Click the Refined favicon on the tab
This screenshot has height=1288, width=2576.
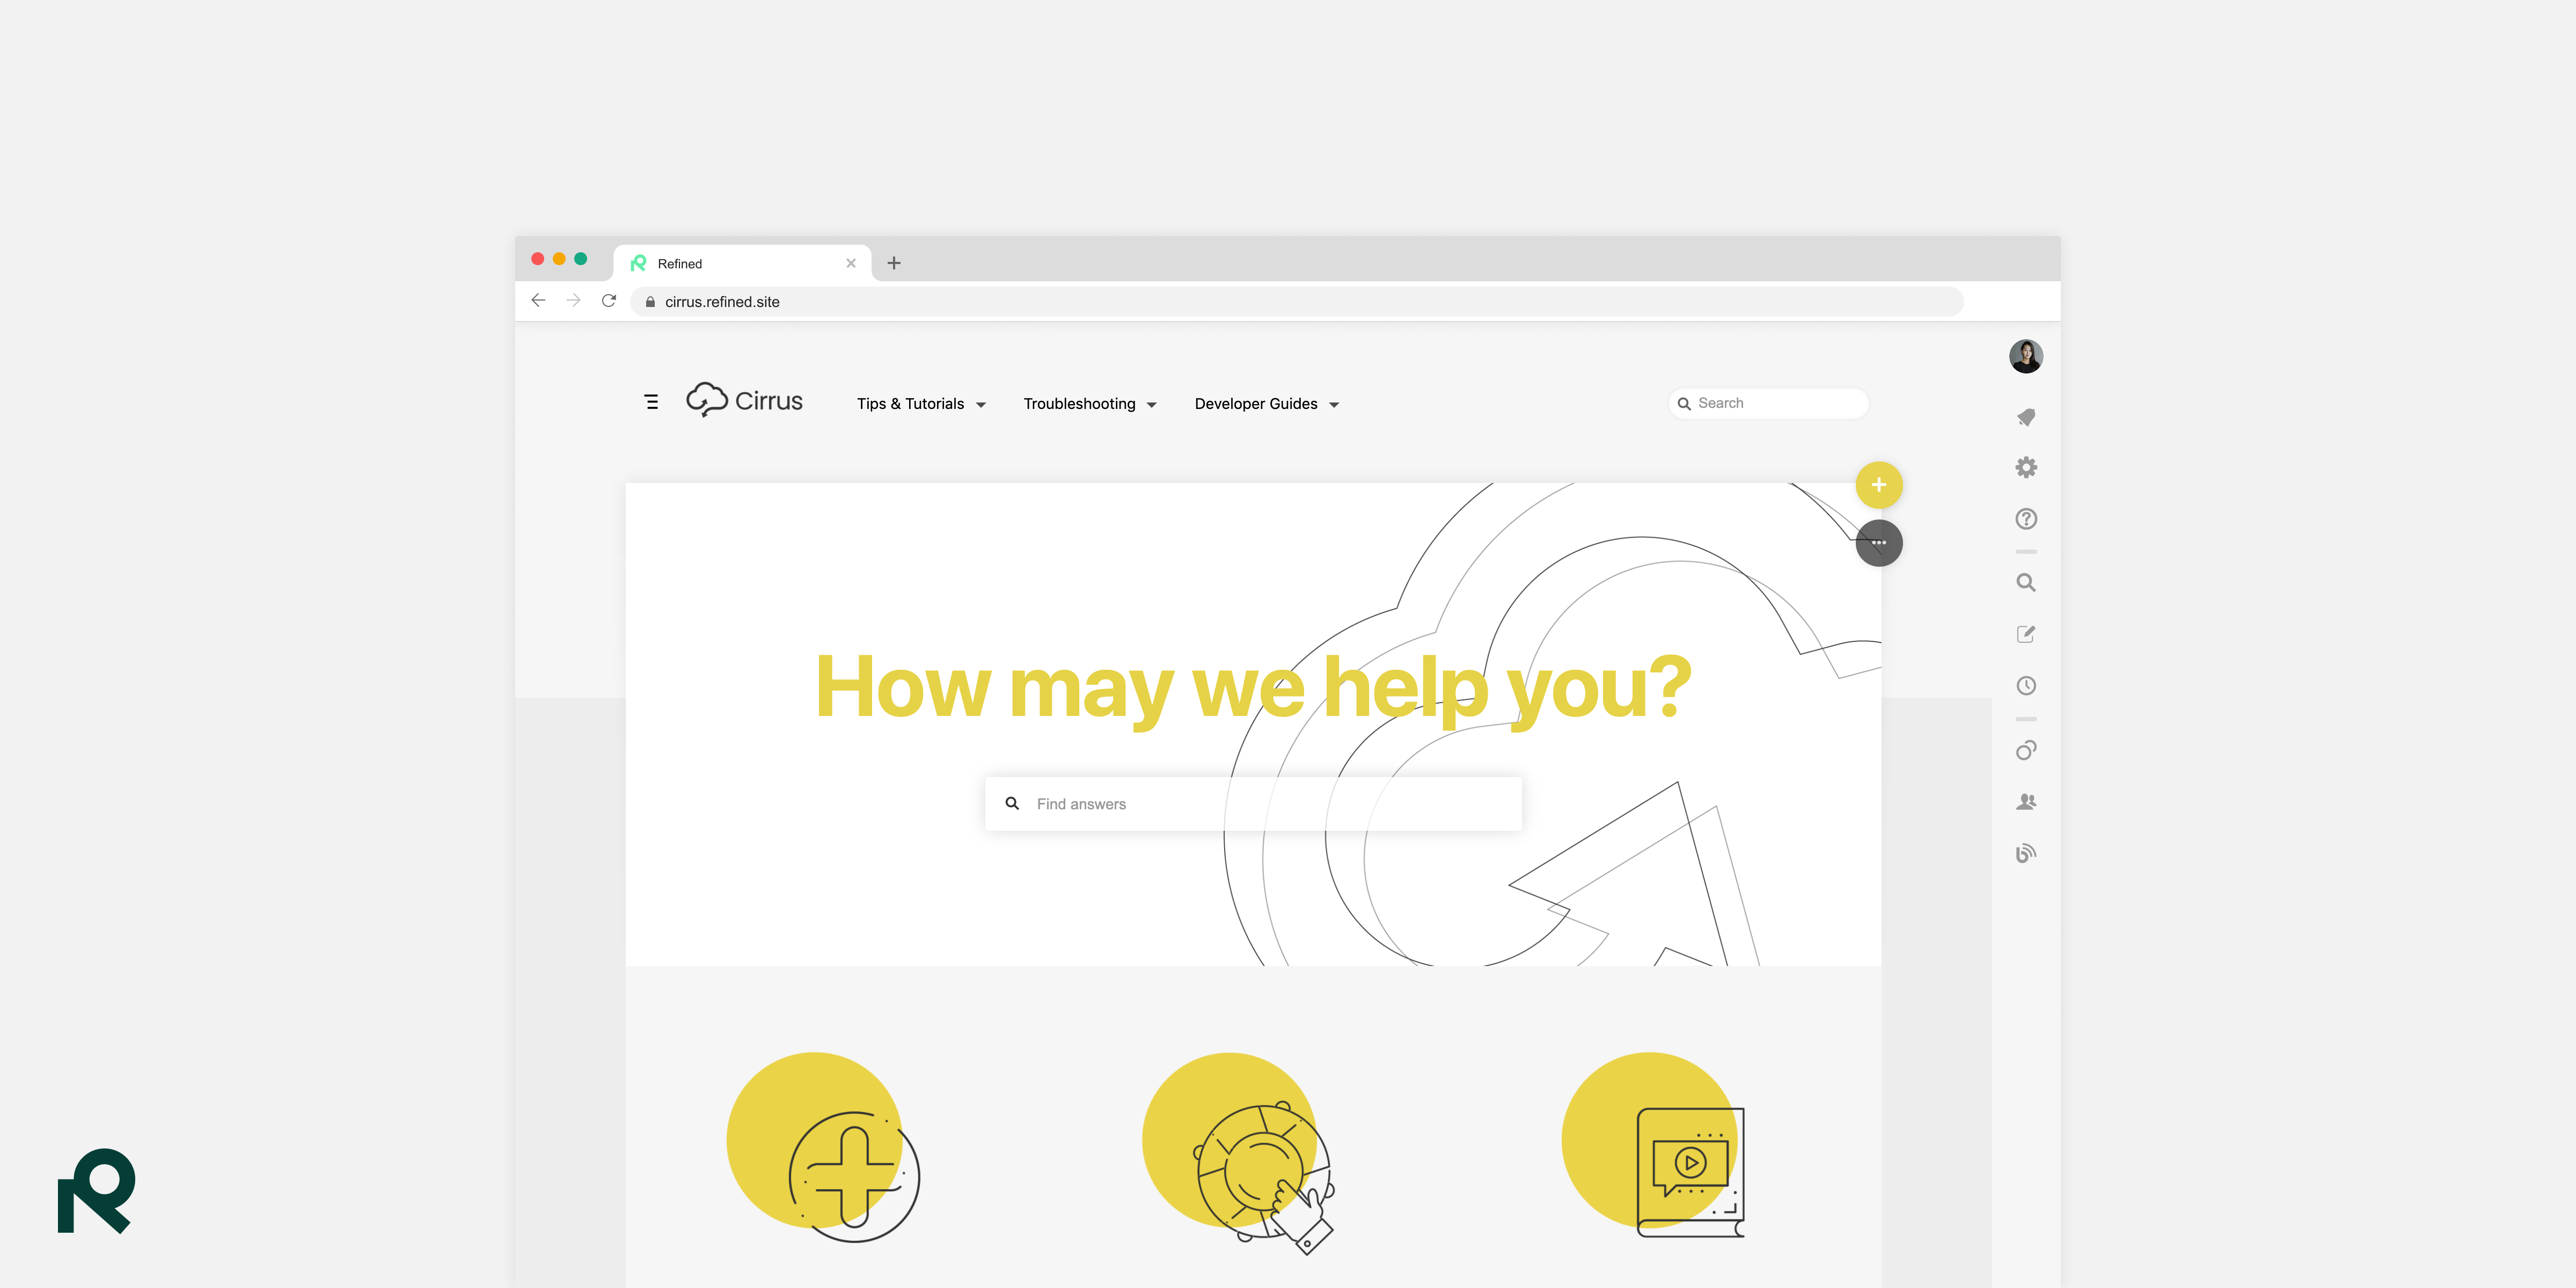[638, 263]
